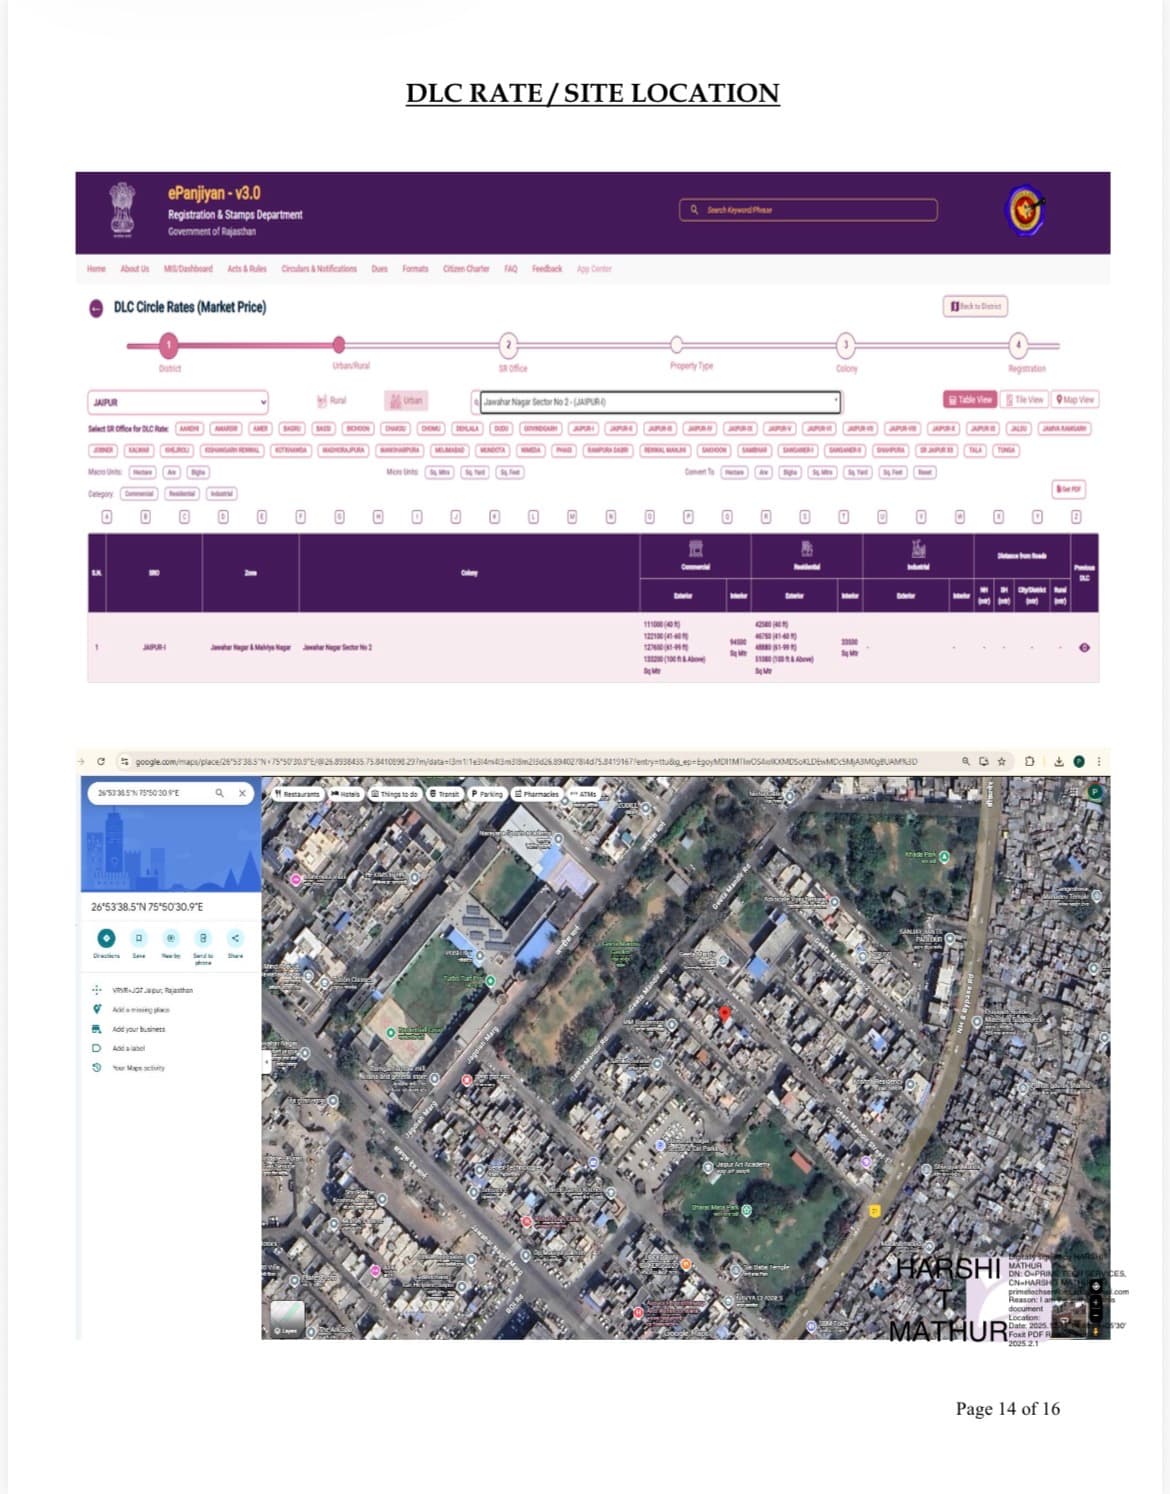This screenshot has width=1170, height=1494.
Task: Filter map by Restaurants chip
Action: point(297,794)
